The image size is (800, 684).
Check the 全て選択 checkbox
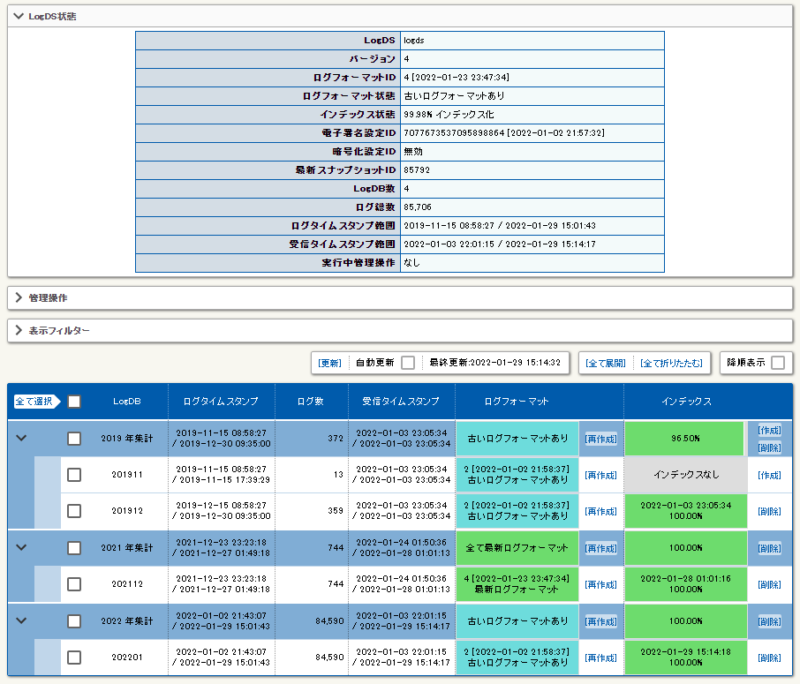[72, 400]
